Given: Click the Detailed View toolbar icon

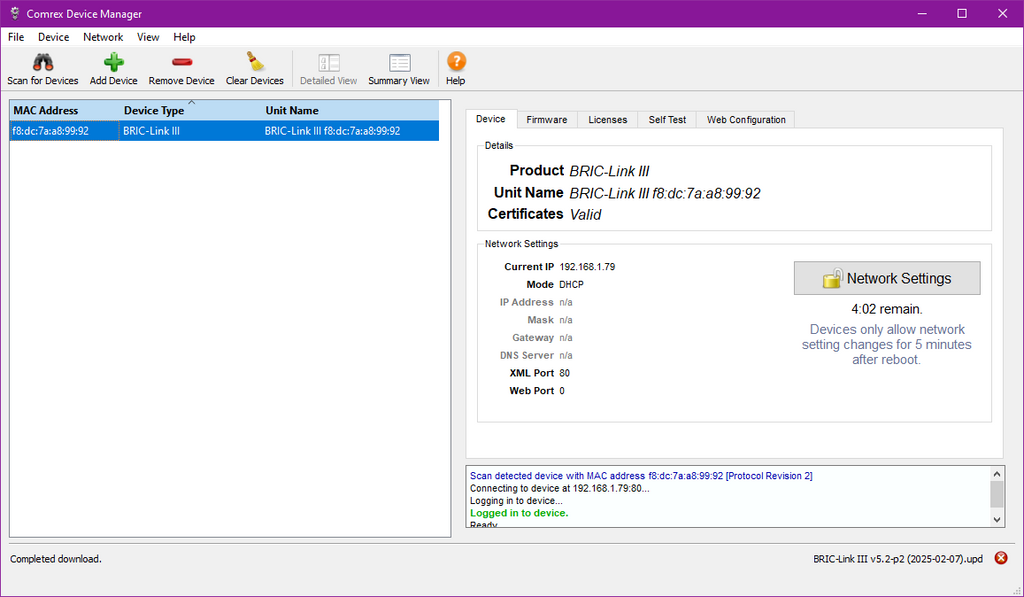Looking at the screenshot, I should click(328, 63).
